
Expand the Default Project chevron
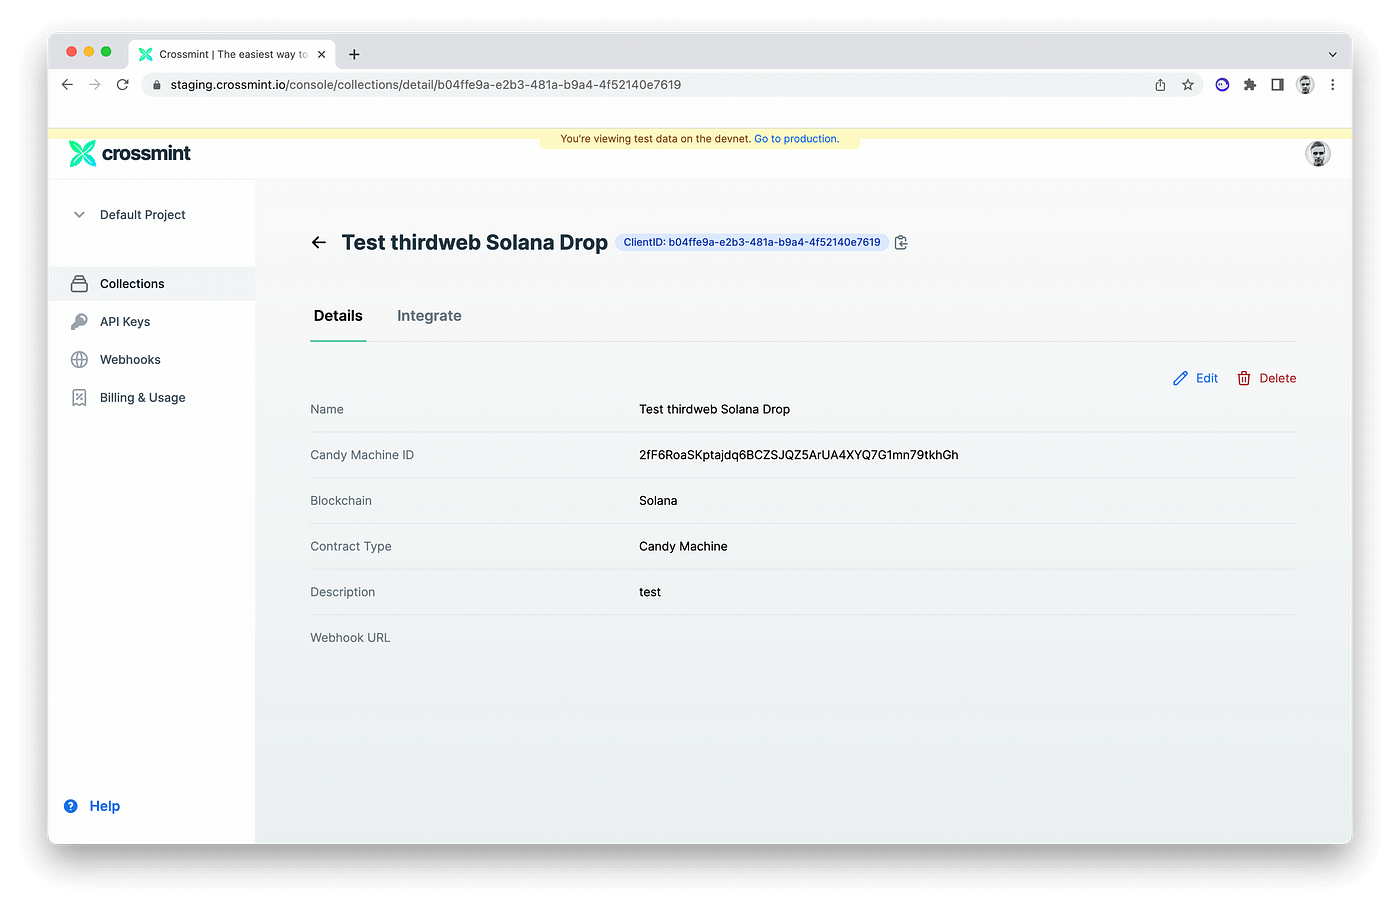point(79,215)
